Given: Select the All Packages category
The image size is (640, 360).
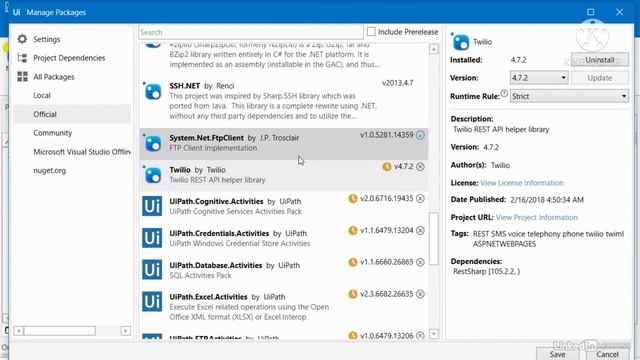Looking at the screenshot, I should point(53,77).
